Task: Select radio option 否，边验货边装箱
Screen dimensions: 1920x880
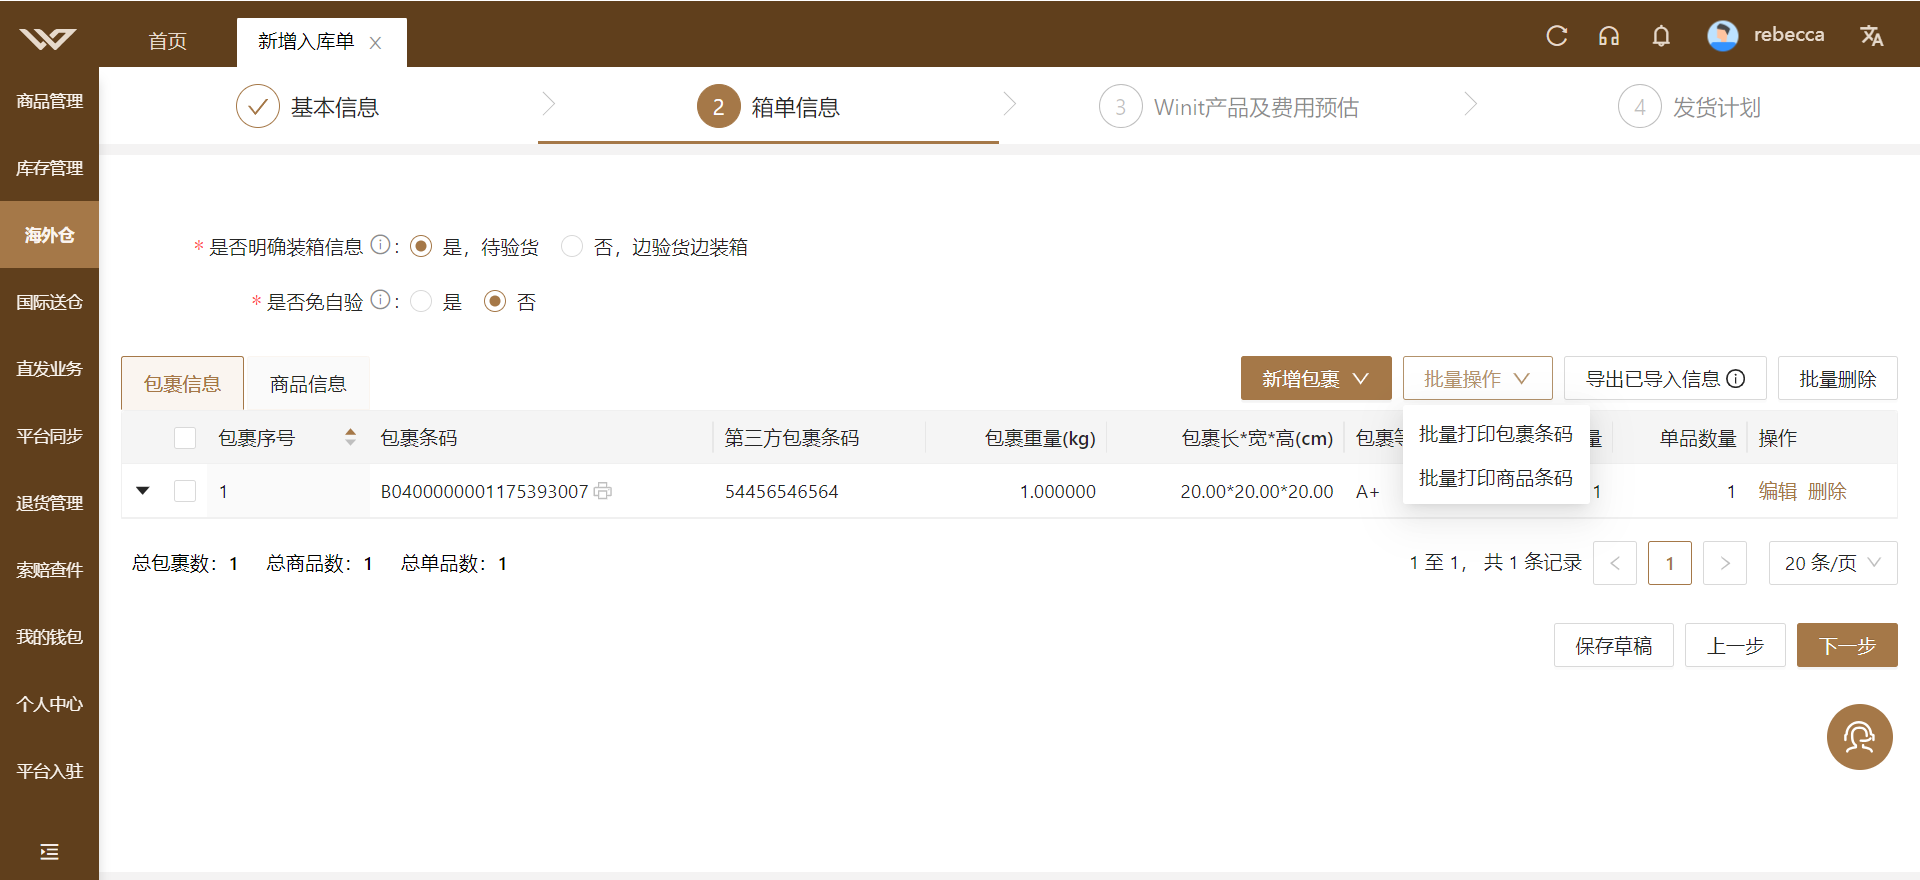Action: [572, 246]
